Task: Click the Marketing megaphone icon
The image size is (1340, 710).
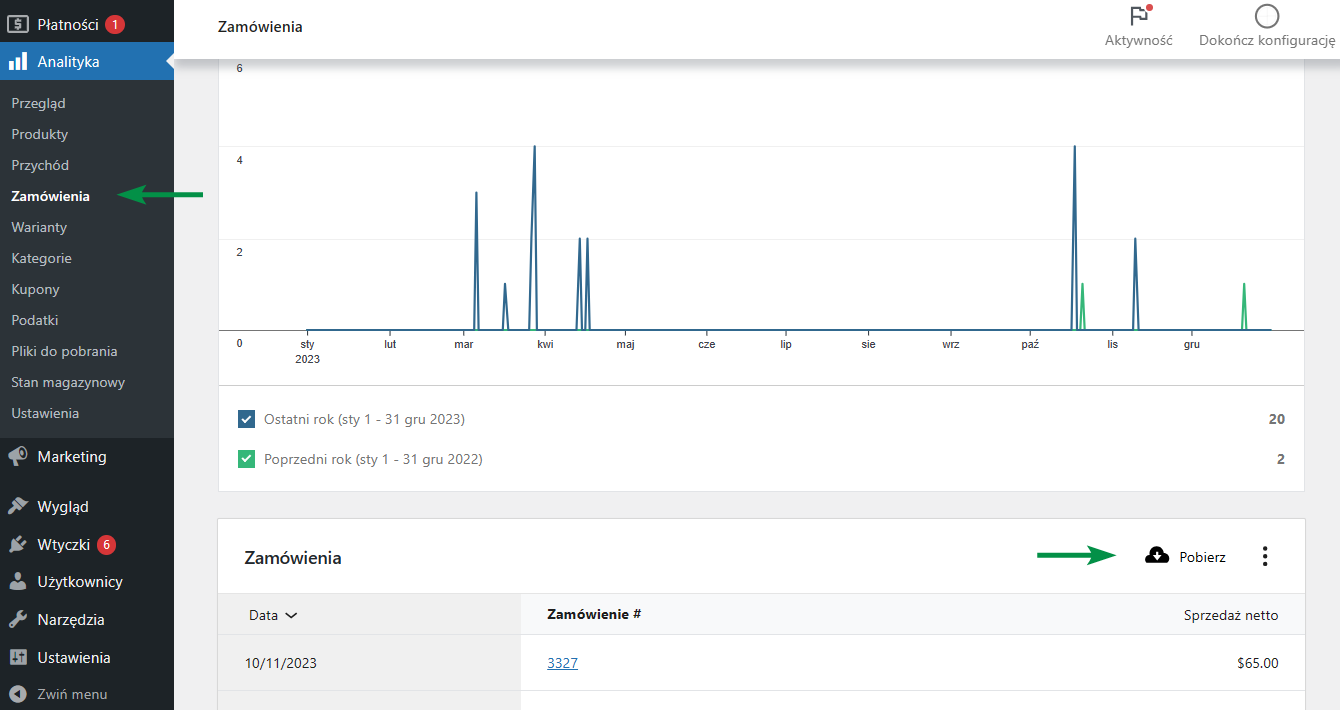Action: 18,457
